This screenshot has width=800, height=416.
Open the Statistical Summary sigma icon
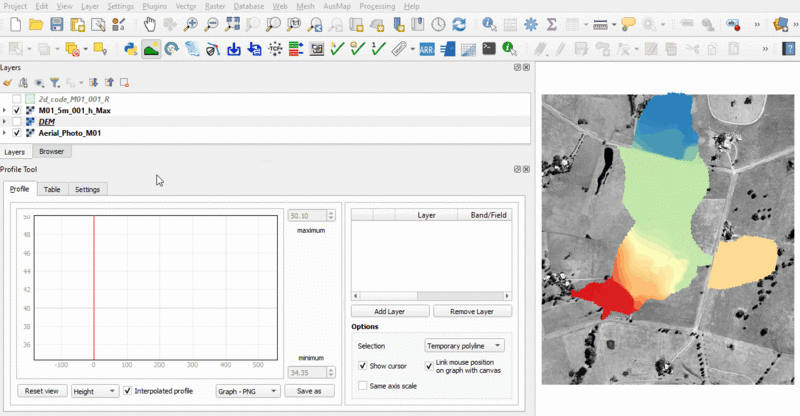(551, 23)
